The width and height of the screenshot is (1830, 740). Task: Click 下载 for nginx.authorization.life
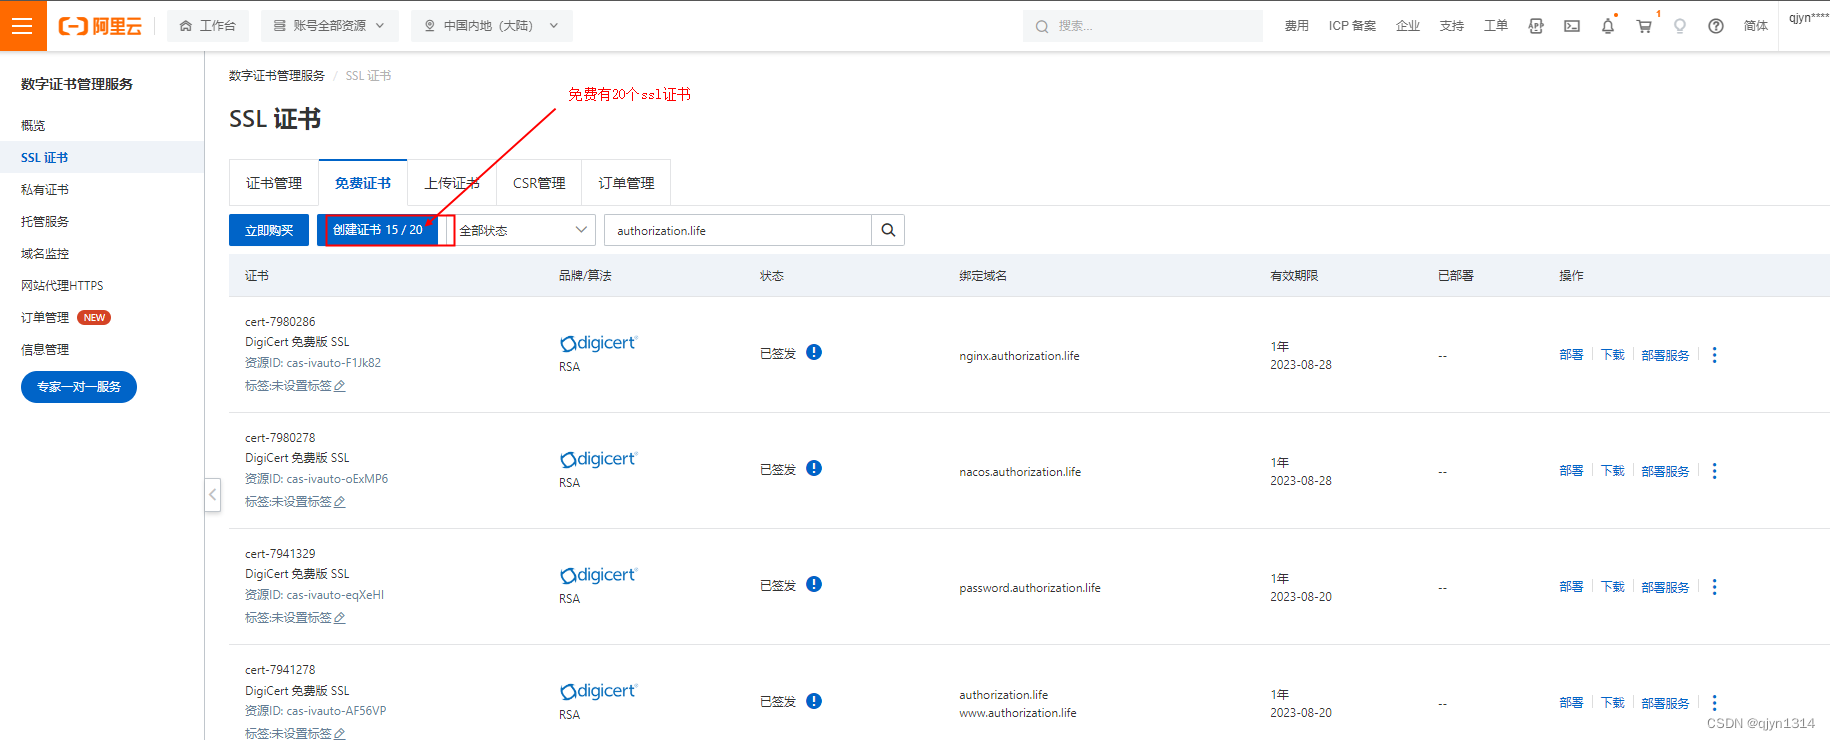[x=1613, y=355]
